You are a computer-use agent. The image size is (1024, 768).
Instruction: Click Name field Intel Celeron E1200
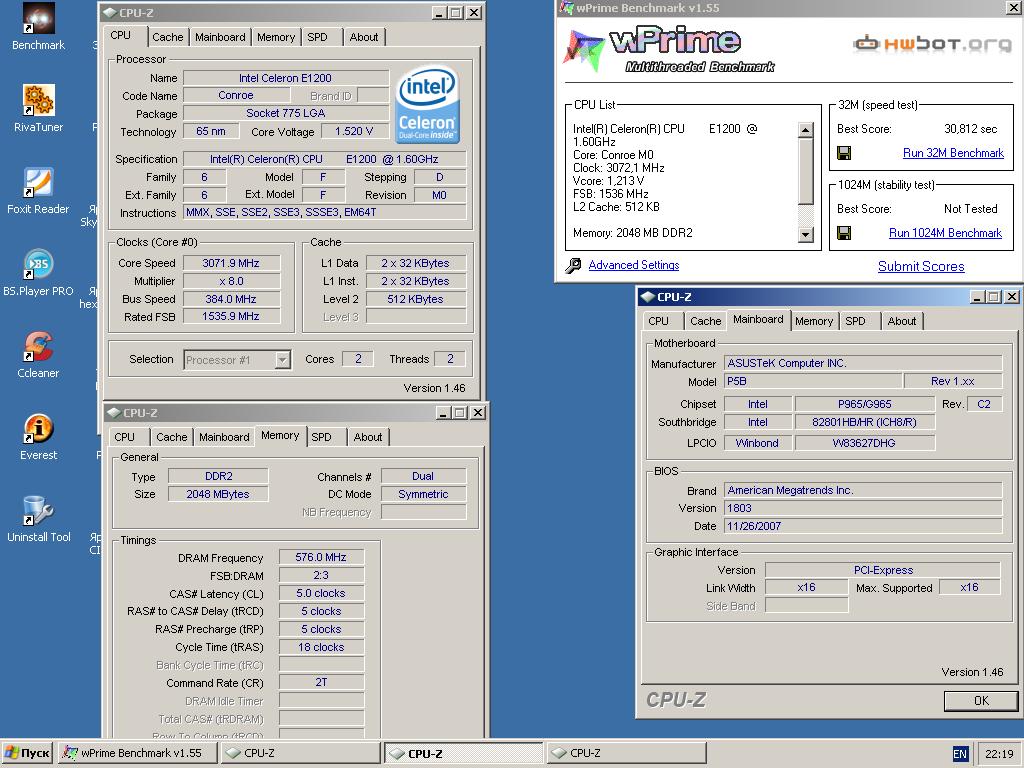tap(285, 78)
